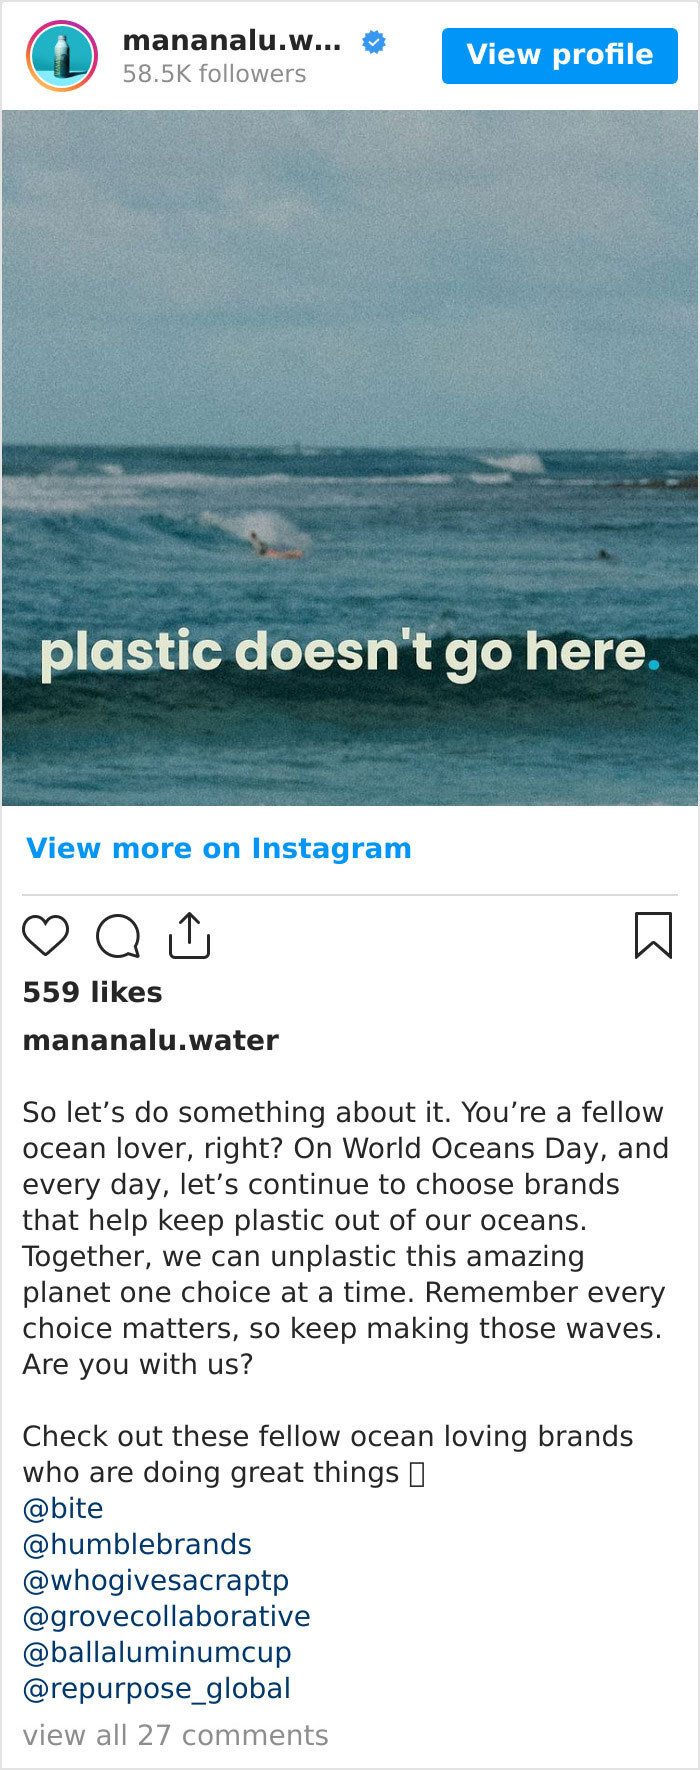Open comments via the speech bubble icon
This screenshot has height=1770, width=700.
(x=117, y=936)
